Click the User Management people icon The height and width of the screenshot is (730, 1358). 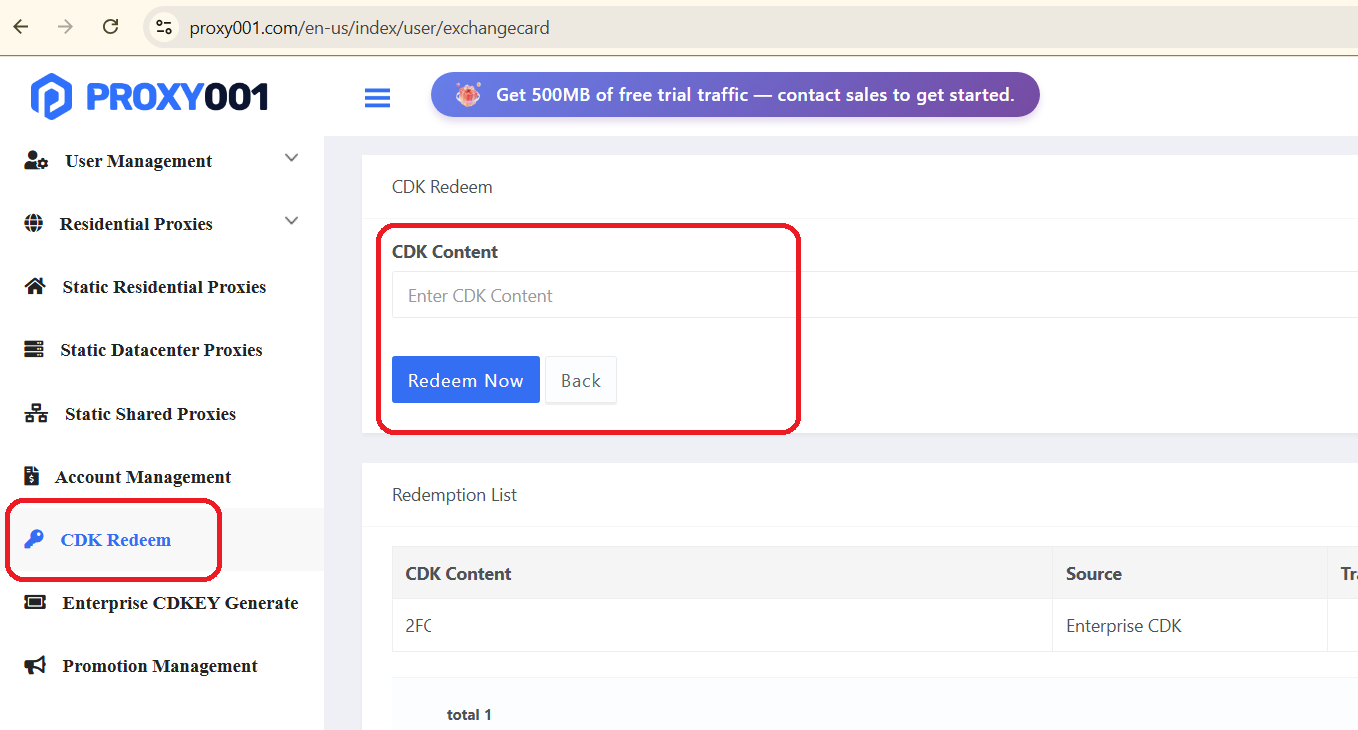36,161
